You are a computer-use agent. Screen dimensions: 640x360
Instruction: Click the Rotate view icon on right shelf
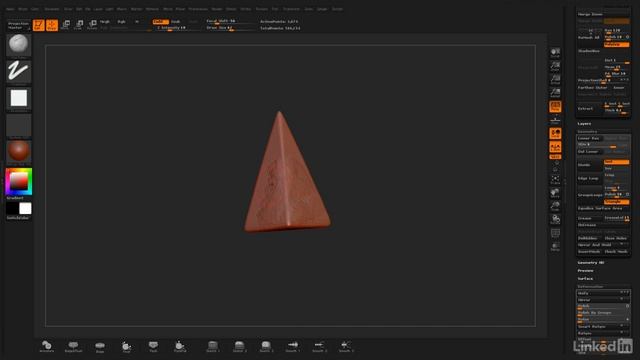[555, 220]
